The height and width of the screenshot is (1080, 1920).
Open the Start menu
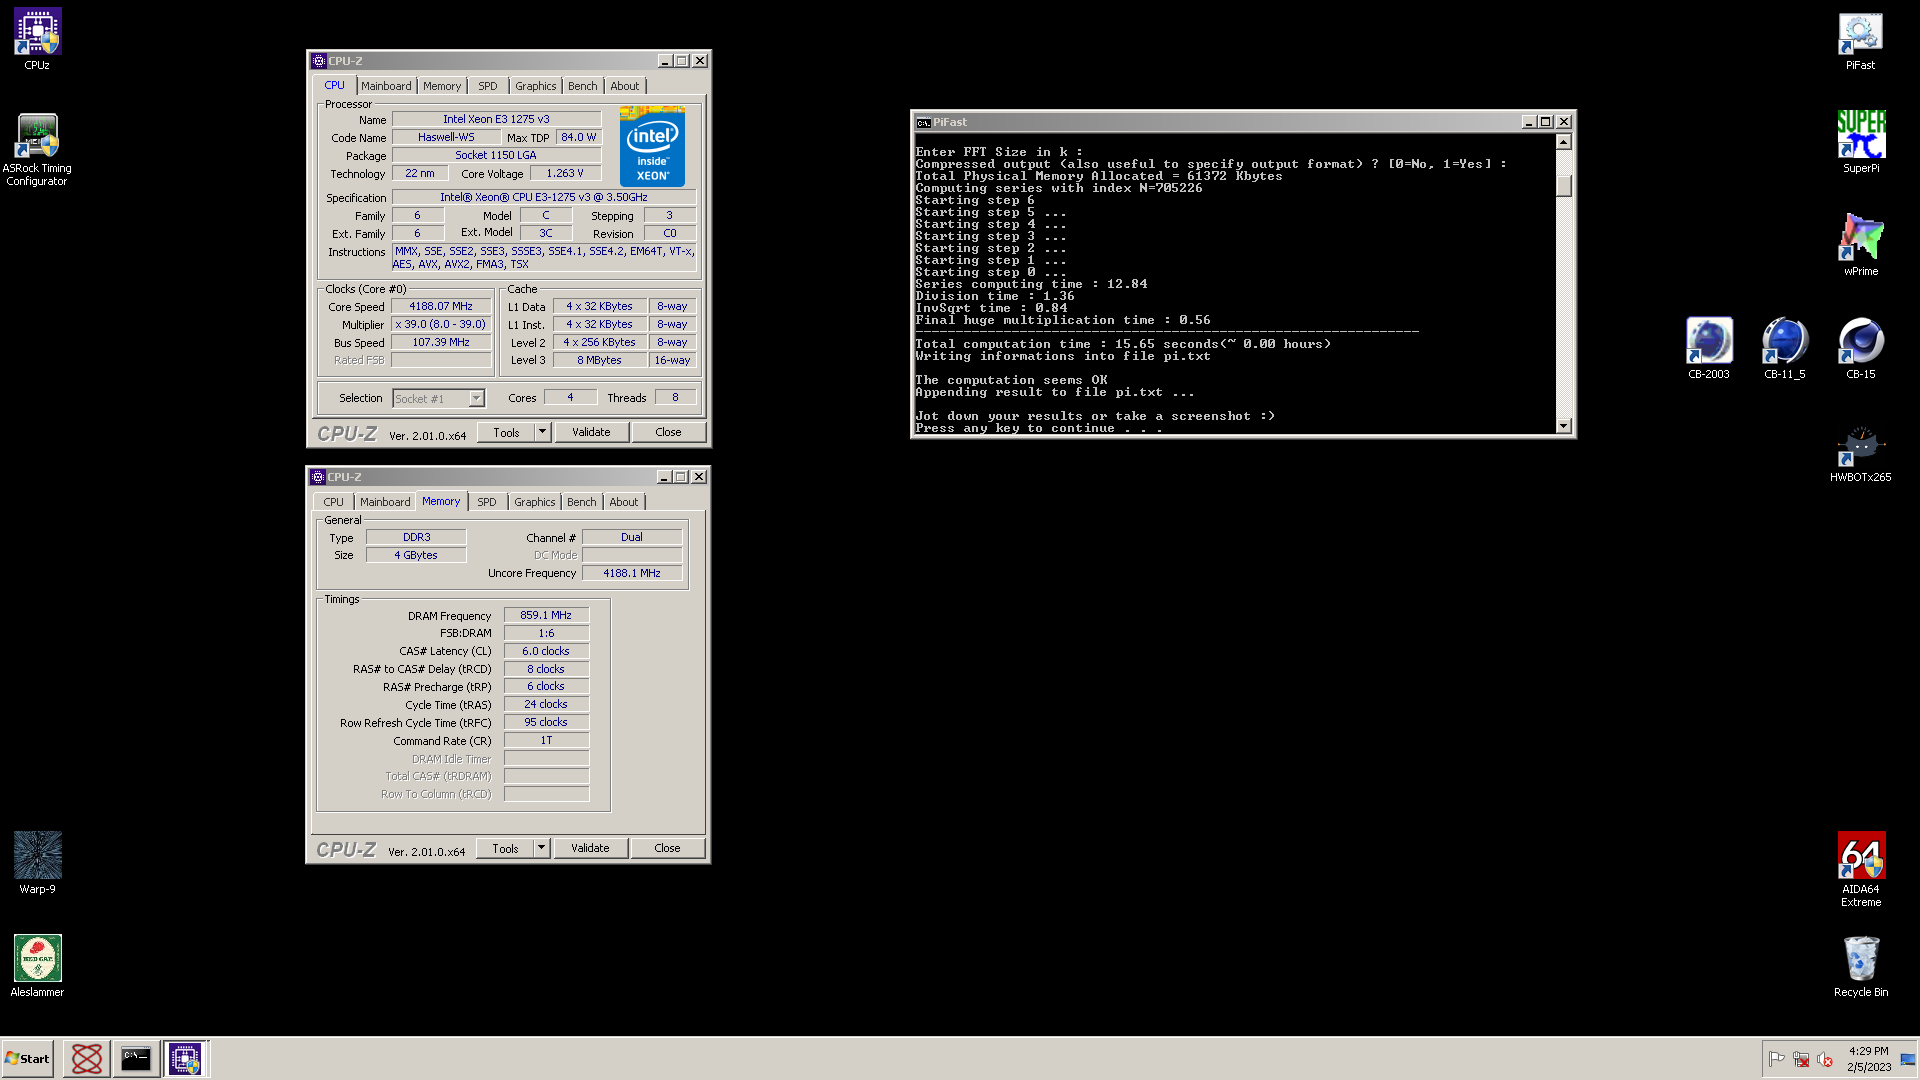coord(27,1058)
